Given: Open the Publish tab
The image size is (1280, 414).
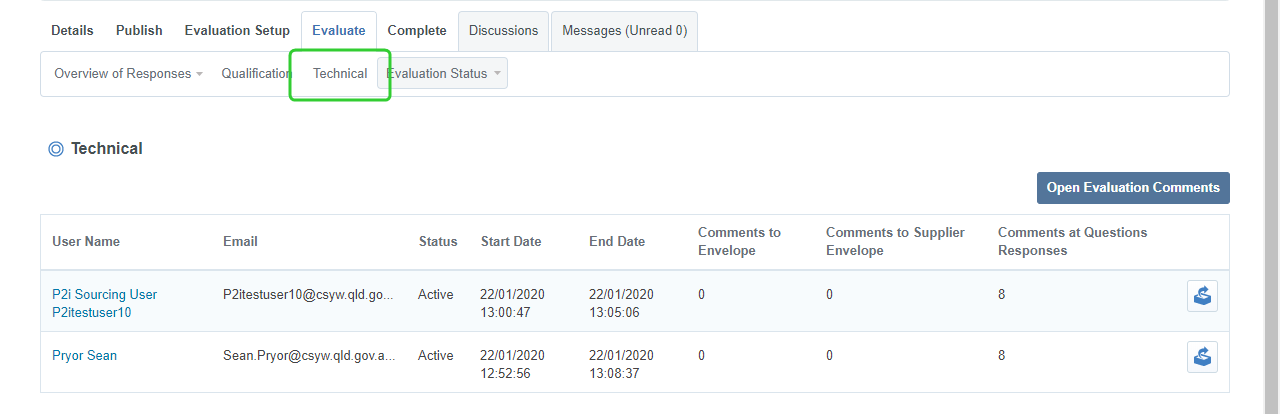Looking at the screenshot, I should click(139, 31).
